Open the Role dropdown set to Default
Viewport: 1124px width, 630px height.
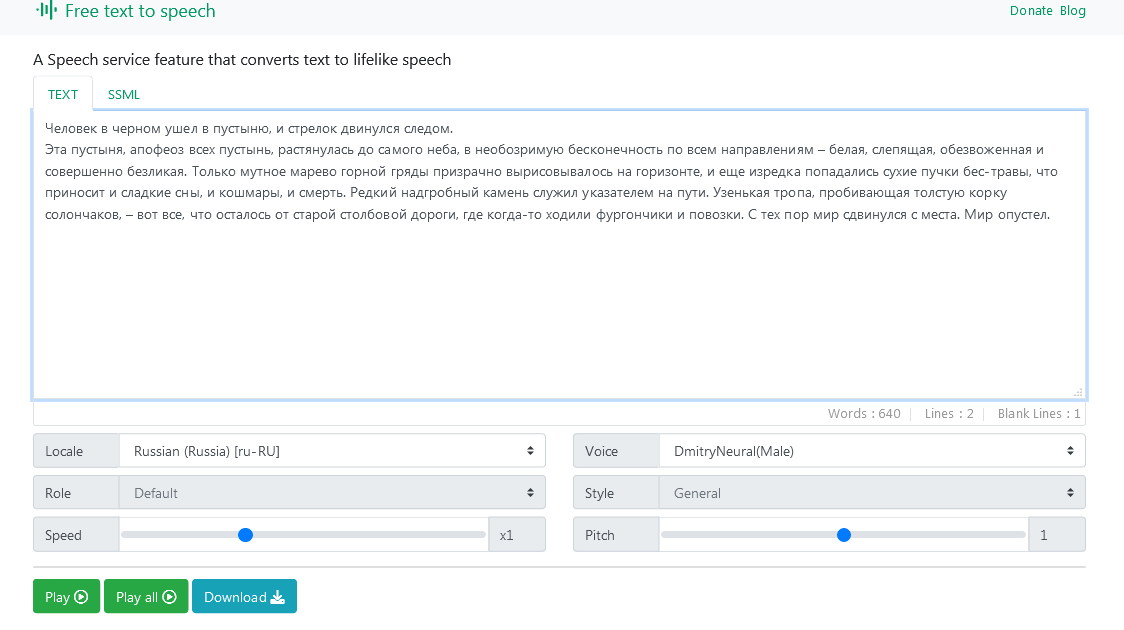(x=332, y=492)
